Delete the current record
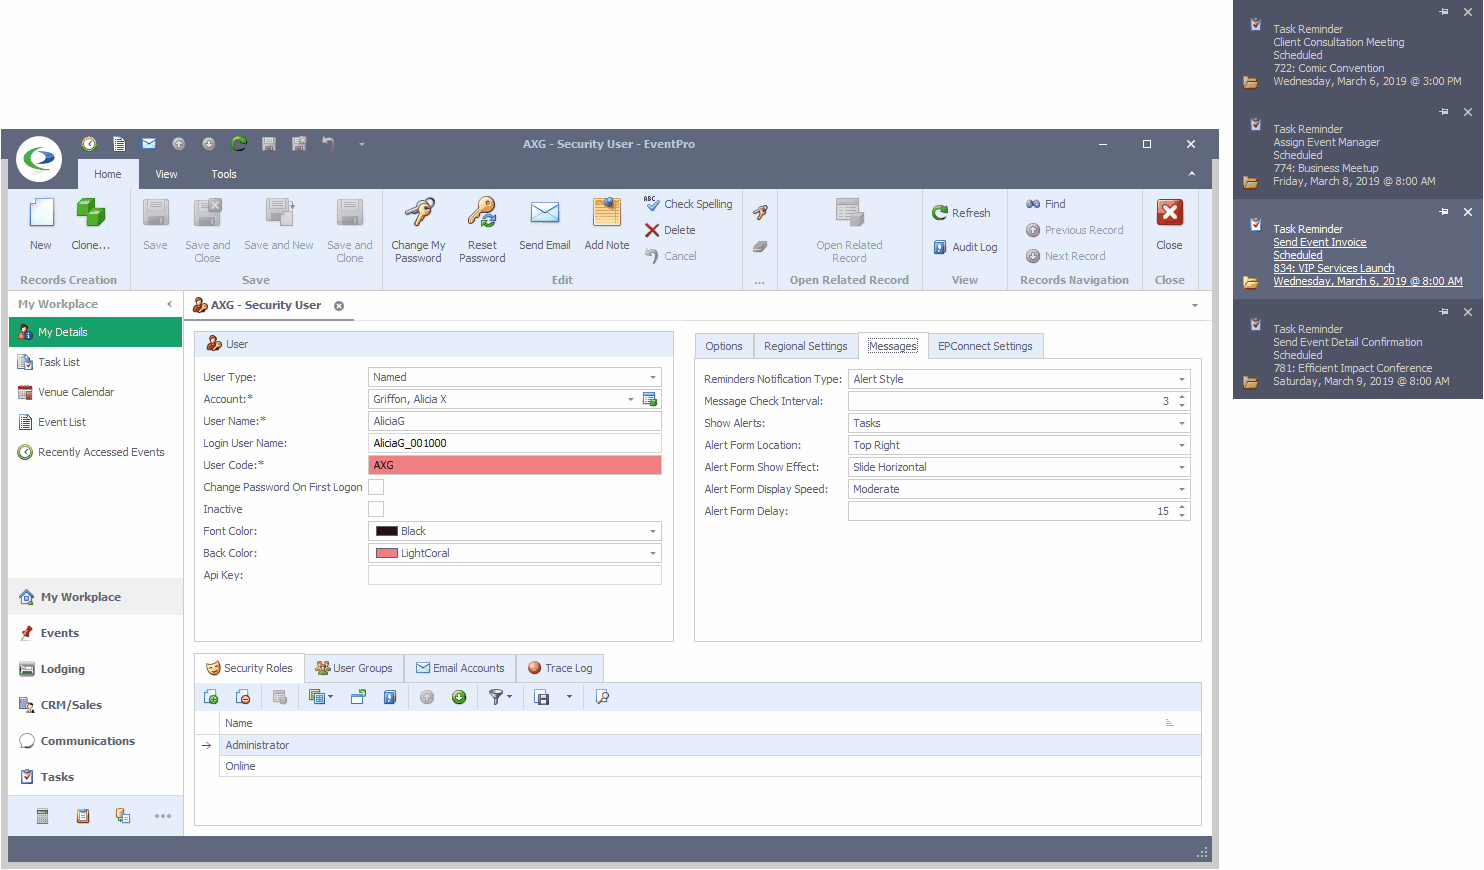Screen dimensions: 1484x870 coord(670,230)
